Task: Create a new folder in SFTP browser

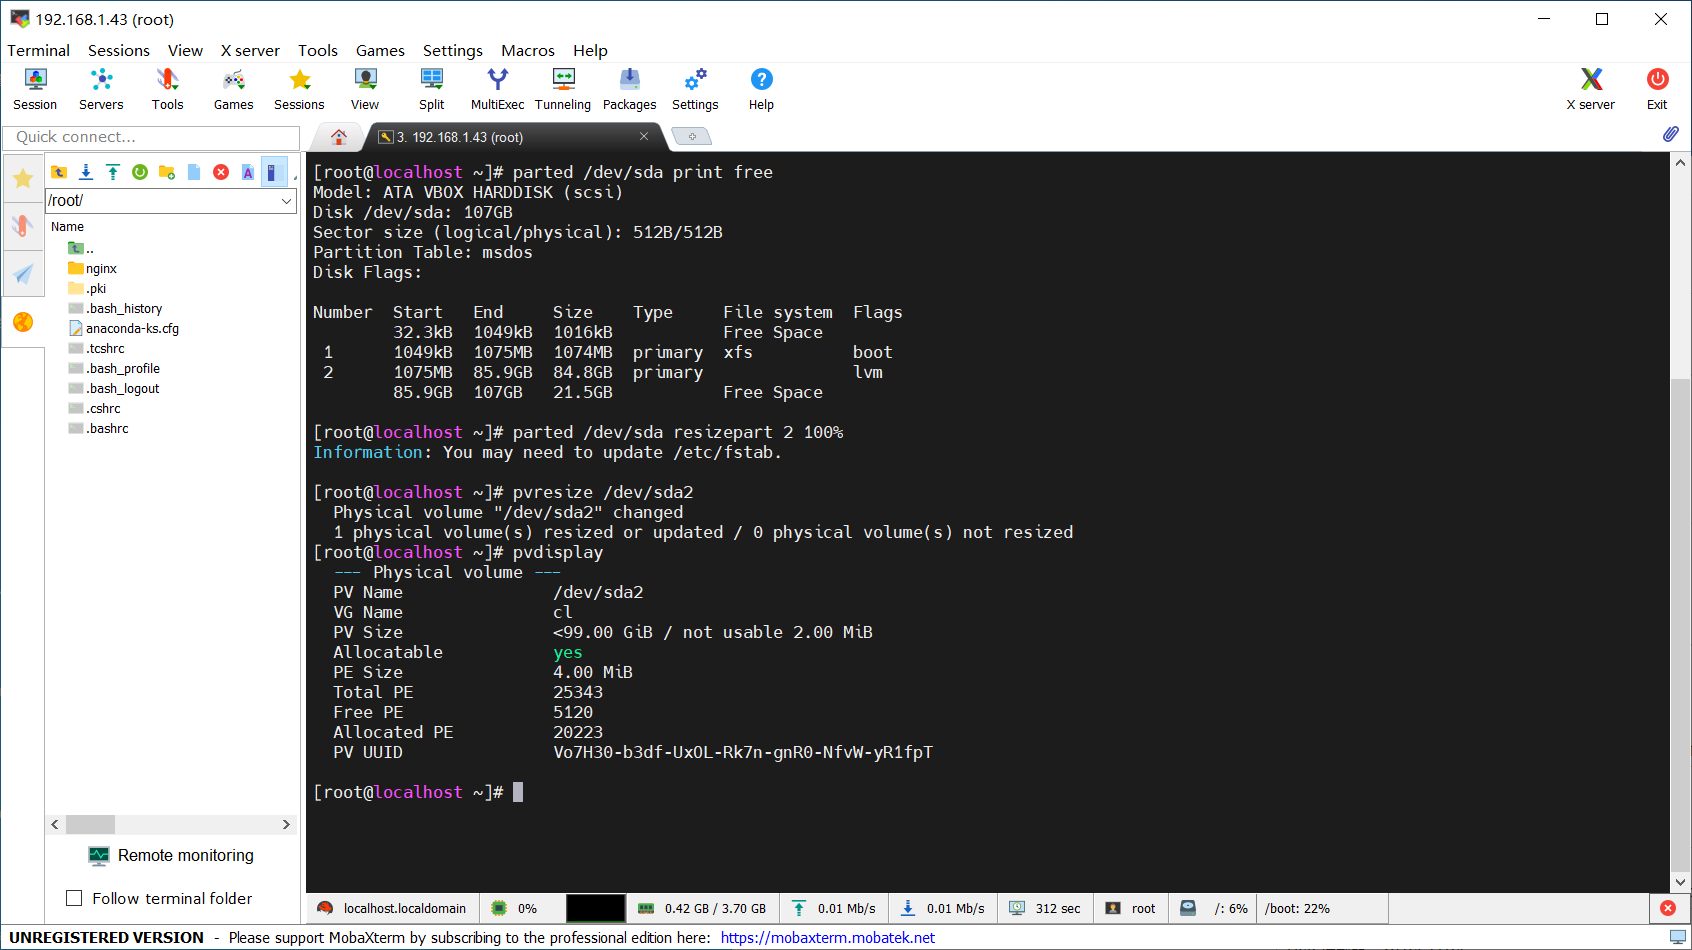Action: point(167,172)
